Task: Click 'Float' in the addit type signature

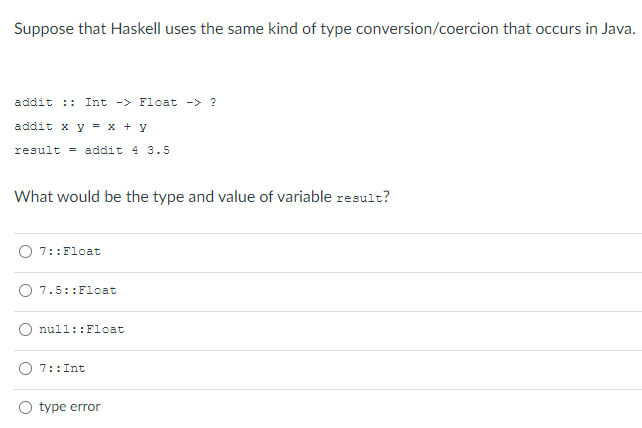Action: (158, 102)
